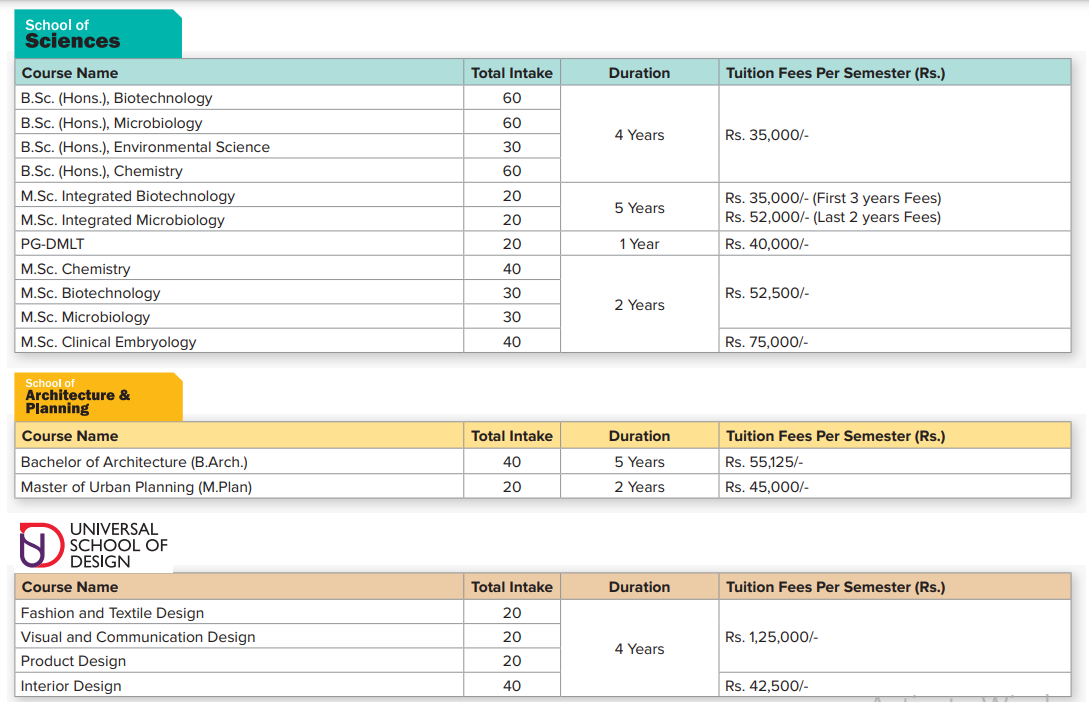The width and height of the screenshot is (1089, 702).
Task: Select the 1 Year duration cell
Action: [x=640, y=244]
